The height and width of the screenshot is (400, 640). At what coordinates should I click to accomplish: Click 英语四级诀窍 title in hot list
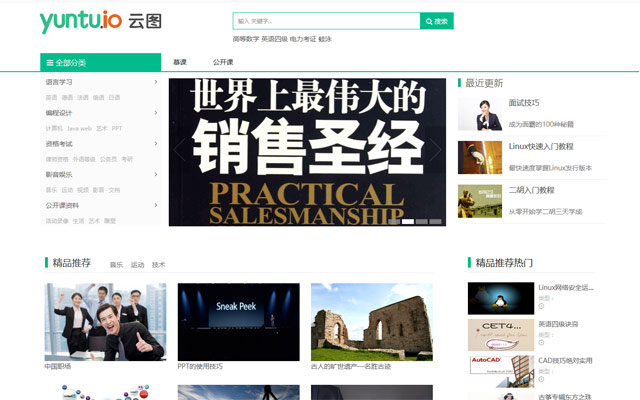point(558,324)
